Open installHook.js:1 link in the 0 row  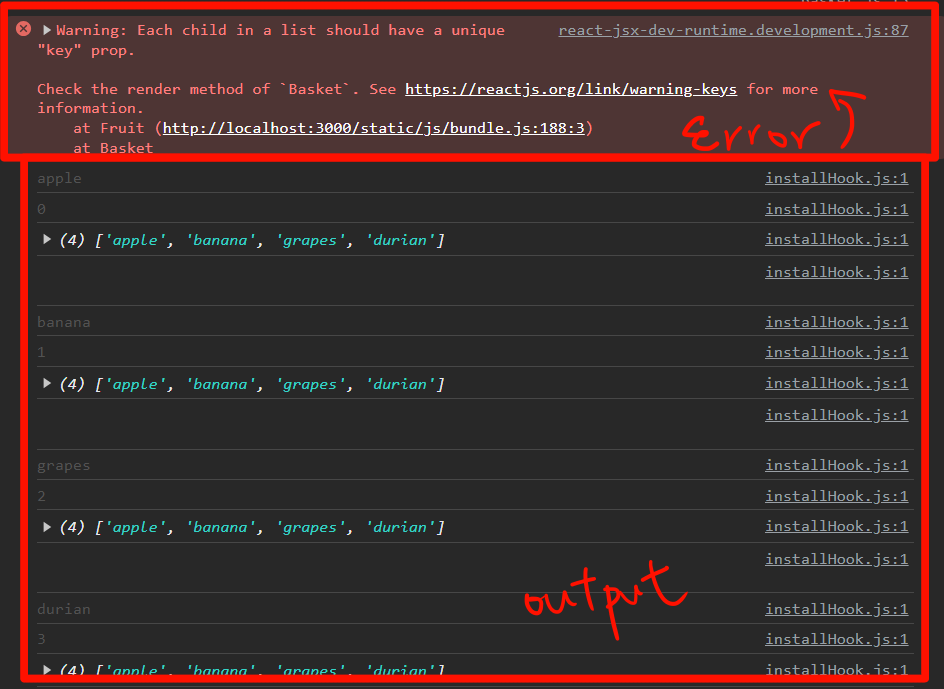coord(836,209)
